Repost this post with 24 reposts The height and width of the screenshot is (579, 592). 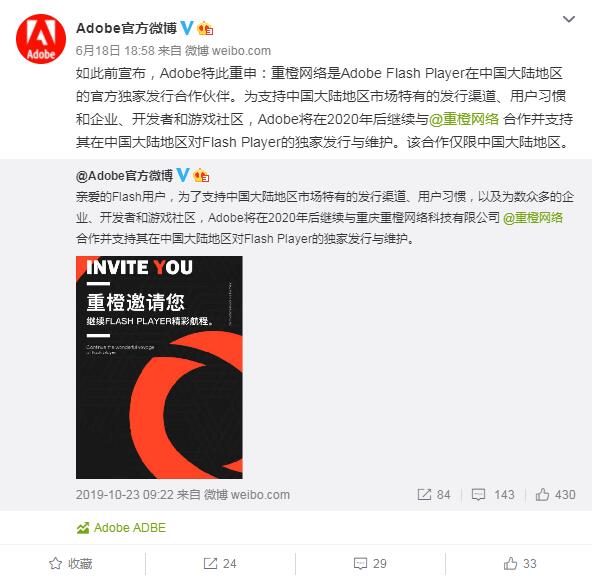coord(220,564)
